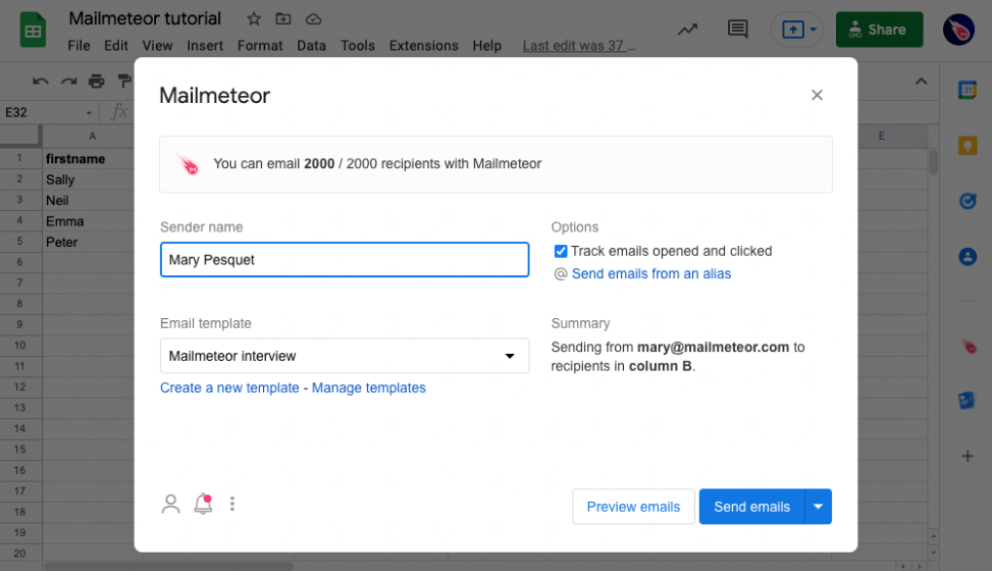
Task: Open the three-dot more options menu
Action: (232, 503)
